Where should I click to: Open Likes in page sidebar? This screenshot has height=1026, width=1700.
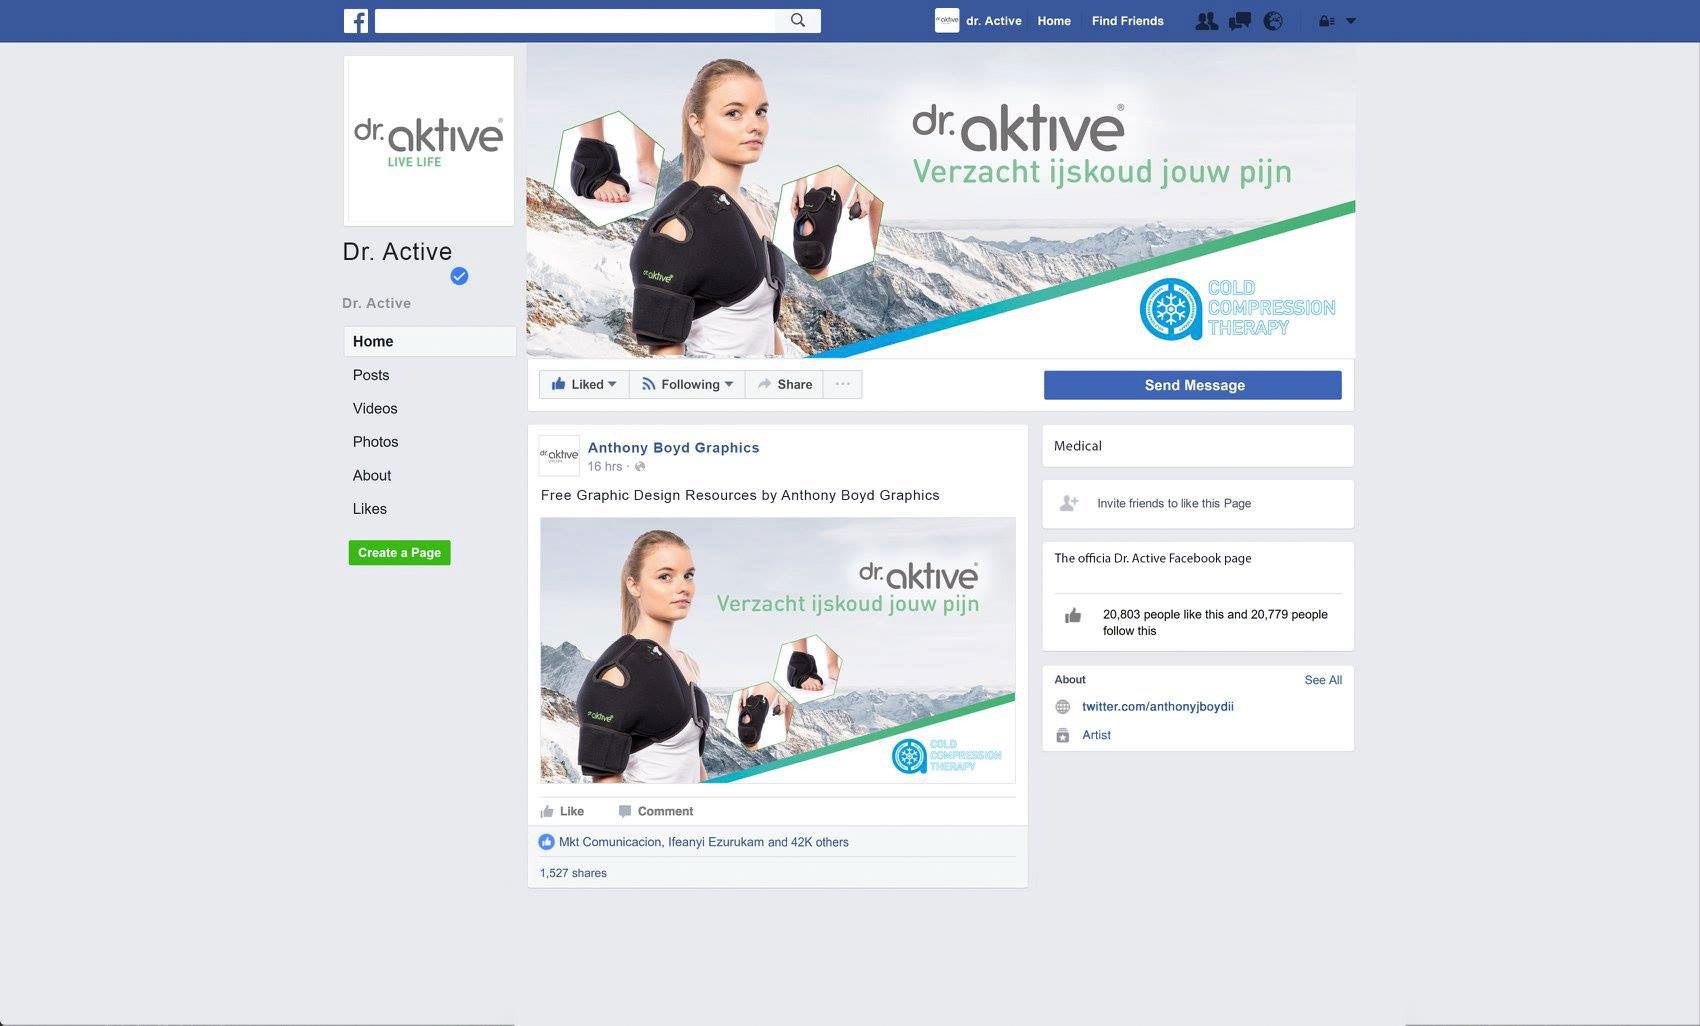pyautogui.click(x=370, y=509)
